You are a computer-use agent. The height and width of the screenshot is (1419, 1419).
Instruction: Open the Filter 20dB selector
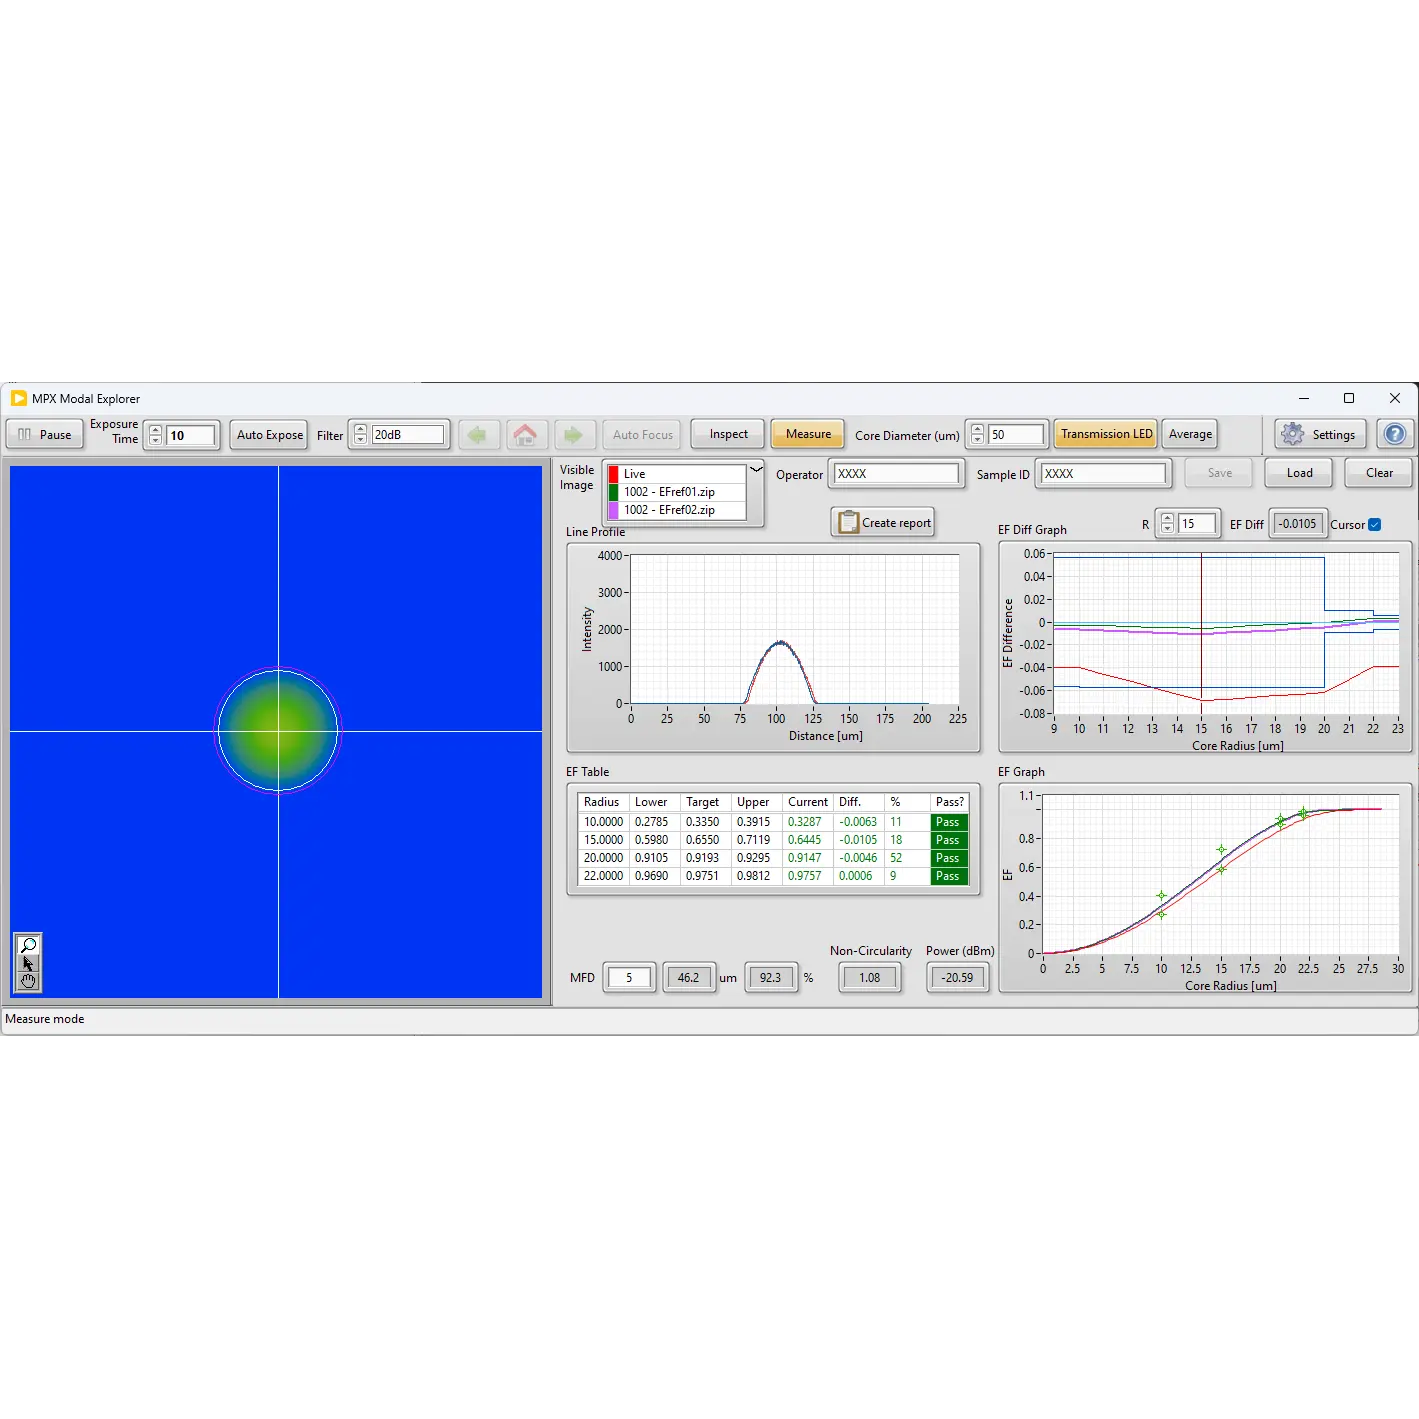(407, 435)
